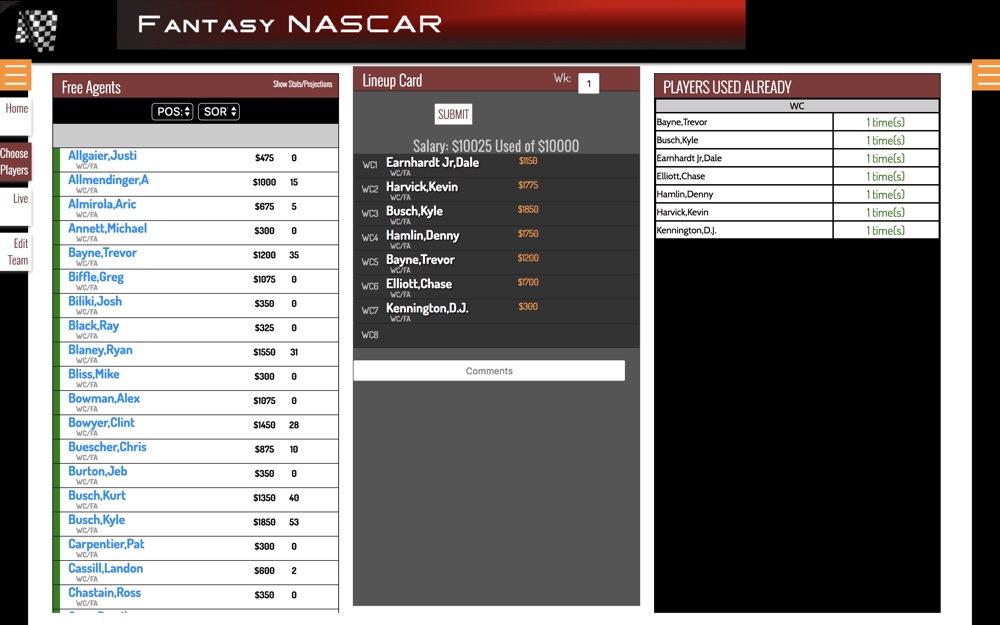Submit the lineup card
This screenshot has width=1000, height=625.
(x=453, y=114)
